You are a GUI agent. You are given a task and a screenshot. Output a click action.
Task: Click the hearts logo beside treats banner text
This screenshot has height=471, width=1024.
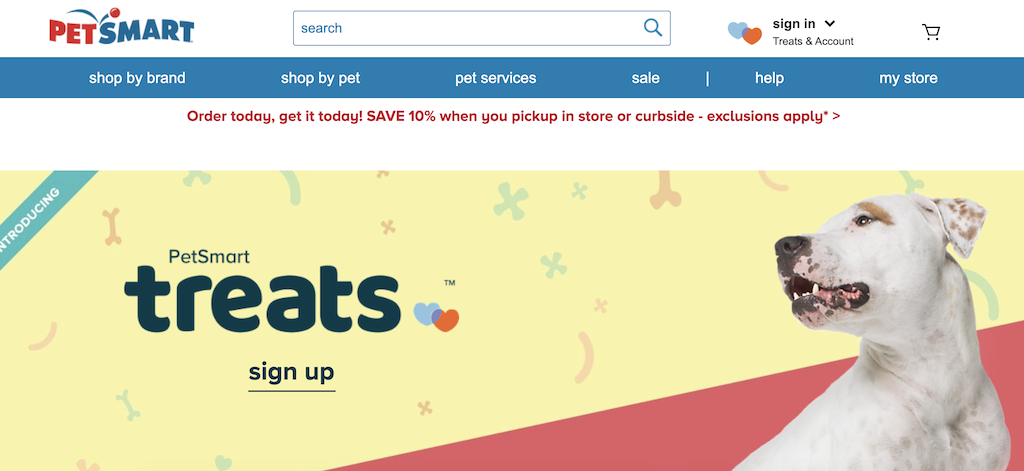click(436, 317)
